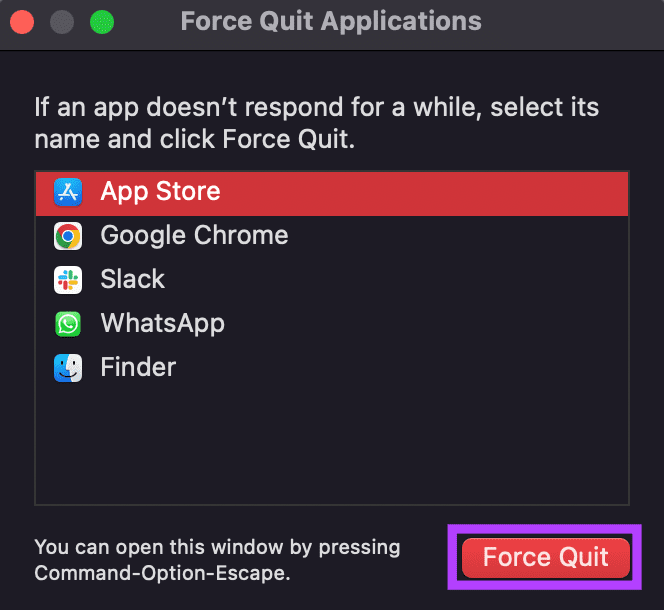
Task: Click the instruction text about Force Quit
Action: coord(316,123)
